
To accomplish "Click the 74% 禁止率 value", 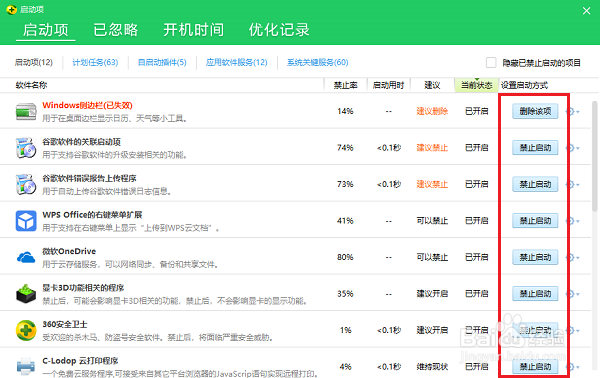I will pyautogui.click(x=345, y=148).
